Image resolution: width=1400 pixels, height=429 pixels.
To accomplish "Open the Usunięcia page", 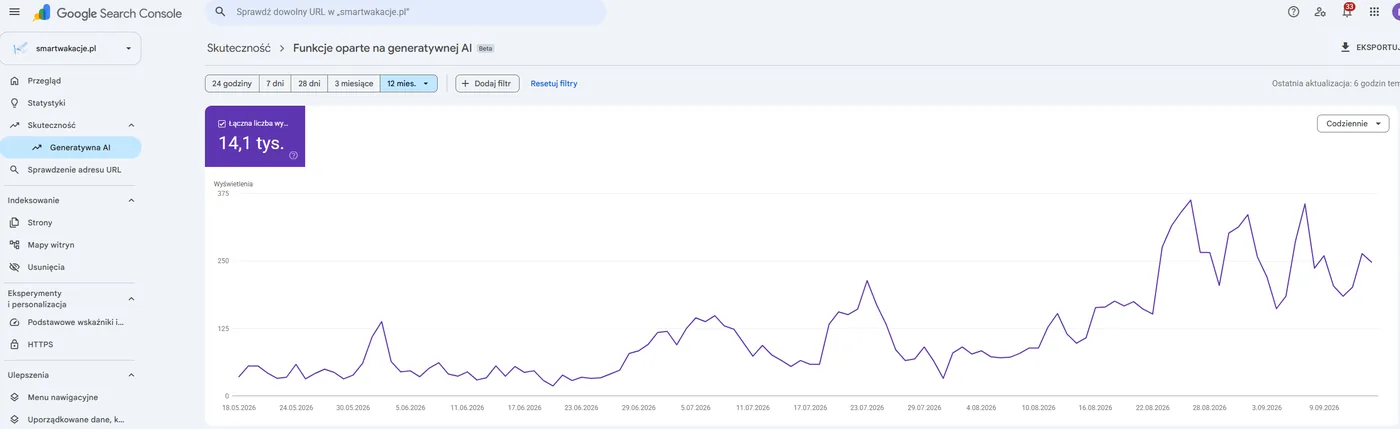I will [x=71, y=267].
